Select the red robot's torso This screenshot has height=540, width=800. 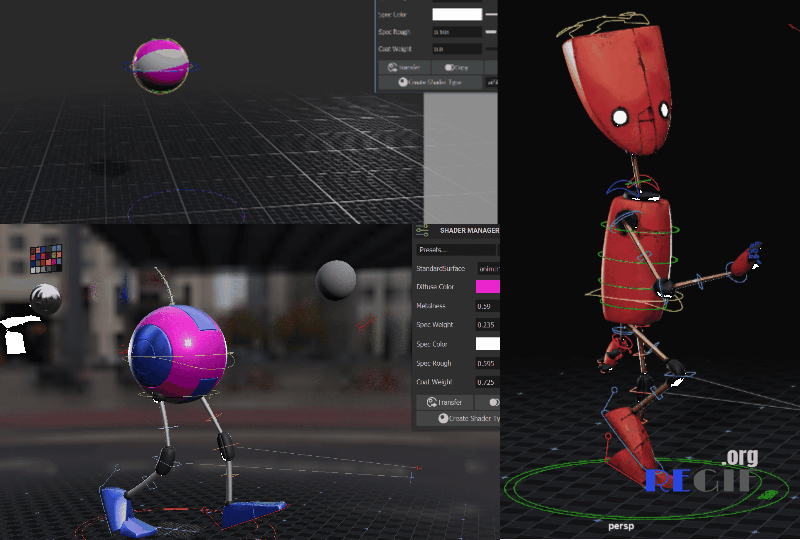(x=636, y=260)
